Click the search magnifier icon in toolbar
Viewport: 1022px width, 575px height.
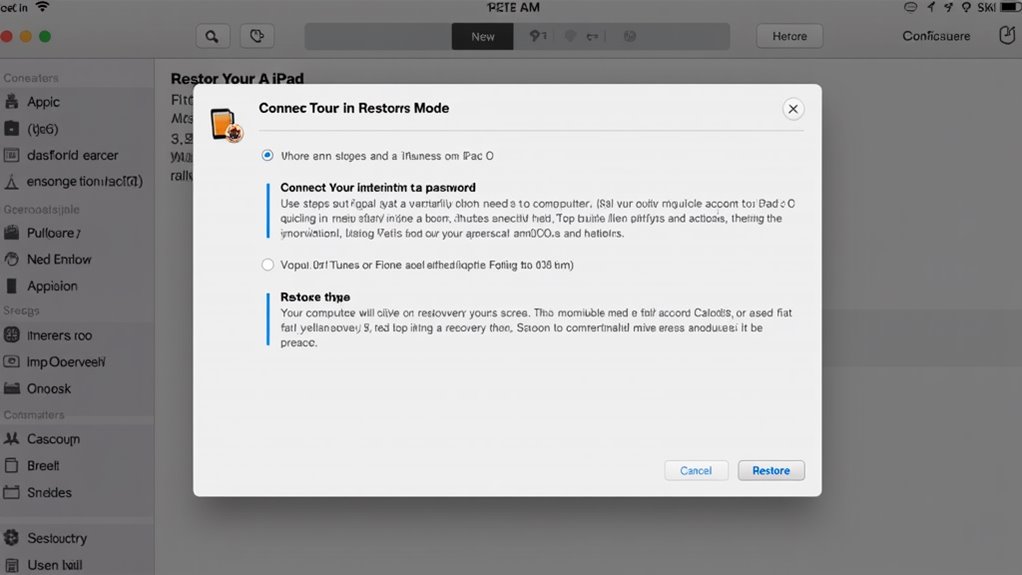tap(211, 36)
